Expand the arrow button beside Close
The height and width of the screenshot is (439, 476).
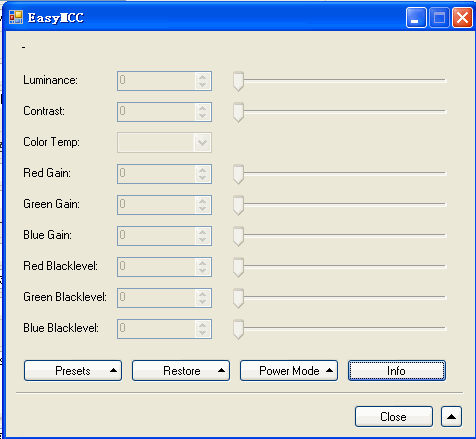pyautogui.click(x=451, y=416)
